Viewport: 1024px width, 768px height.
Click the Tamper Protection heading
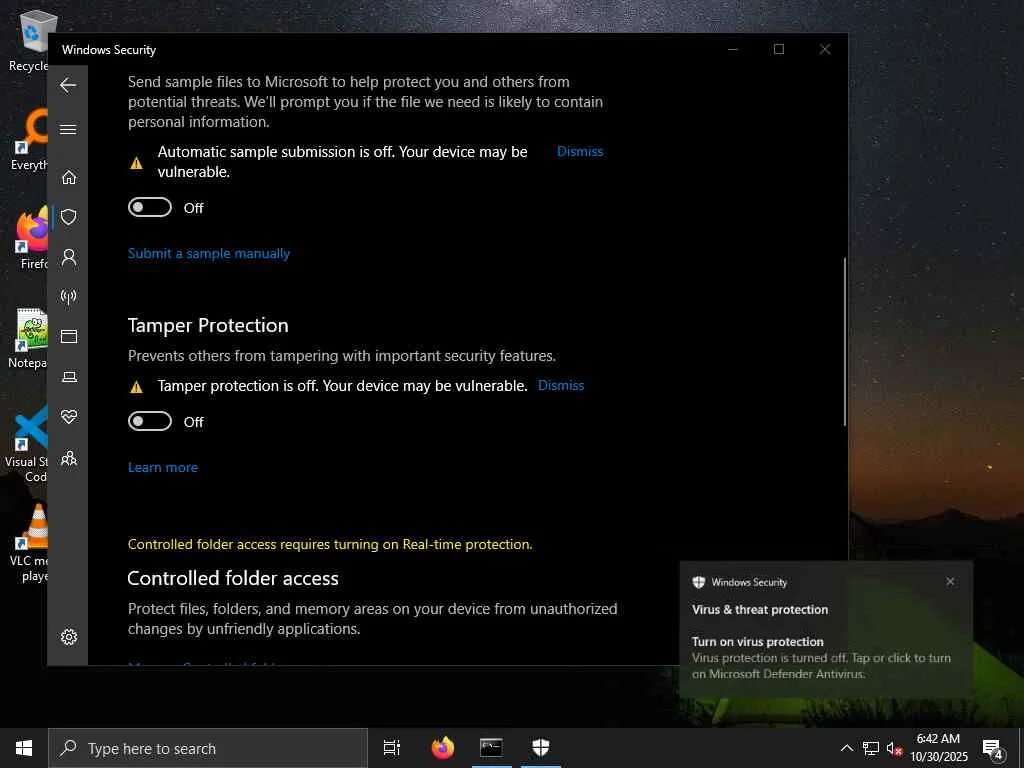208,325
